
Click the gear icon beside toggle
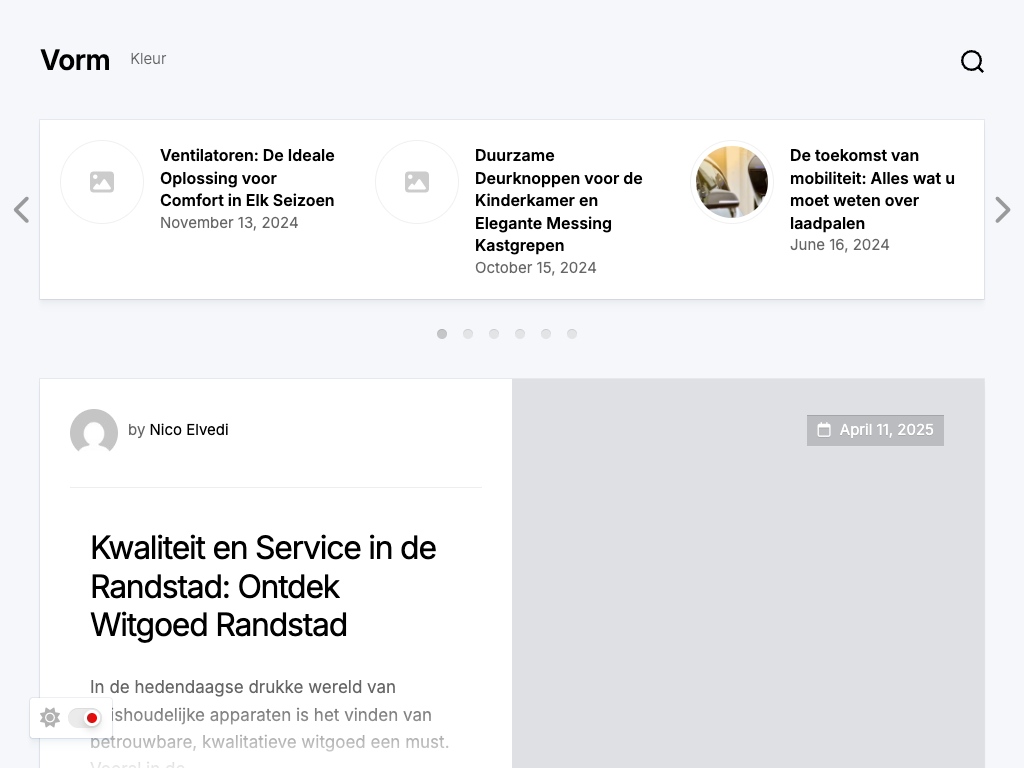(x=50, y=718)
